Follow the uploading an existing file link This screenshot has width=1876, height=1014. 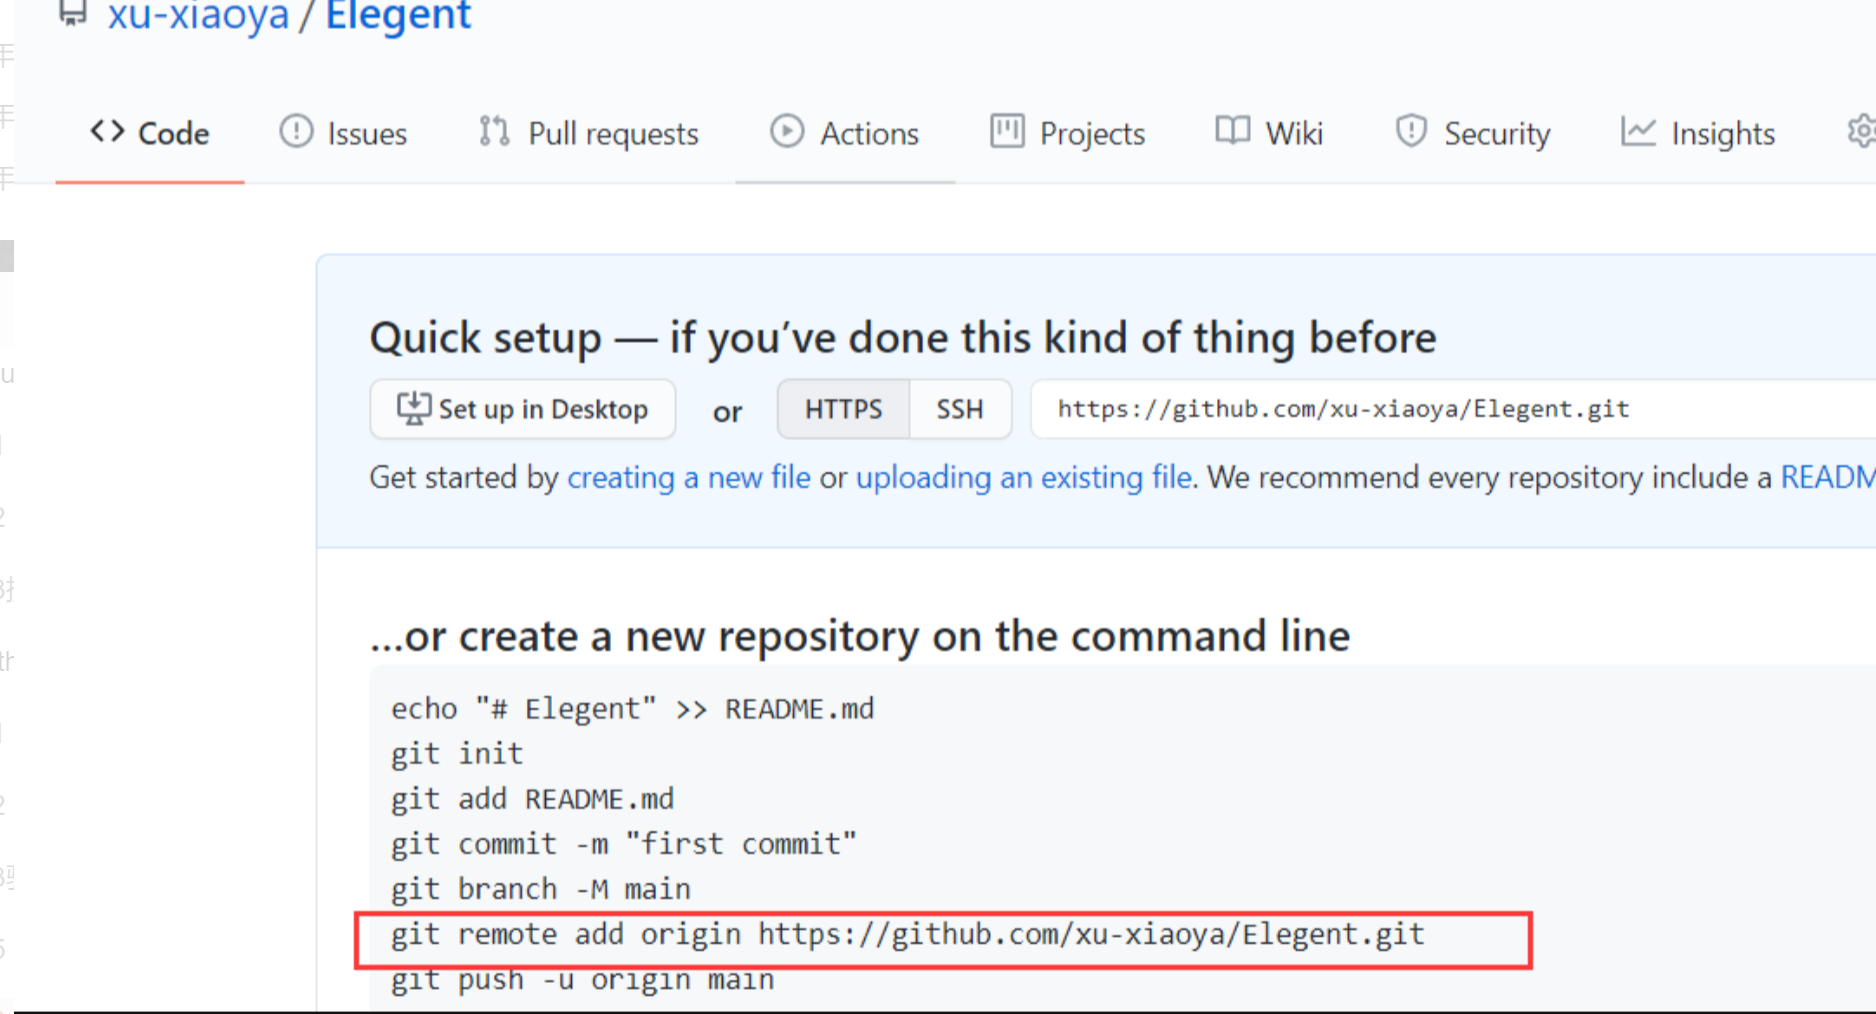(1024, 478)
